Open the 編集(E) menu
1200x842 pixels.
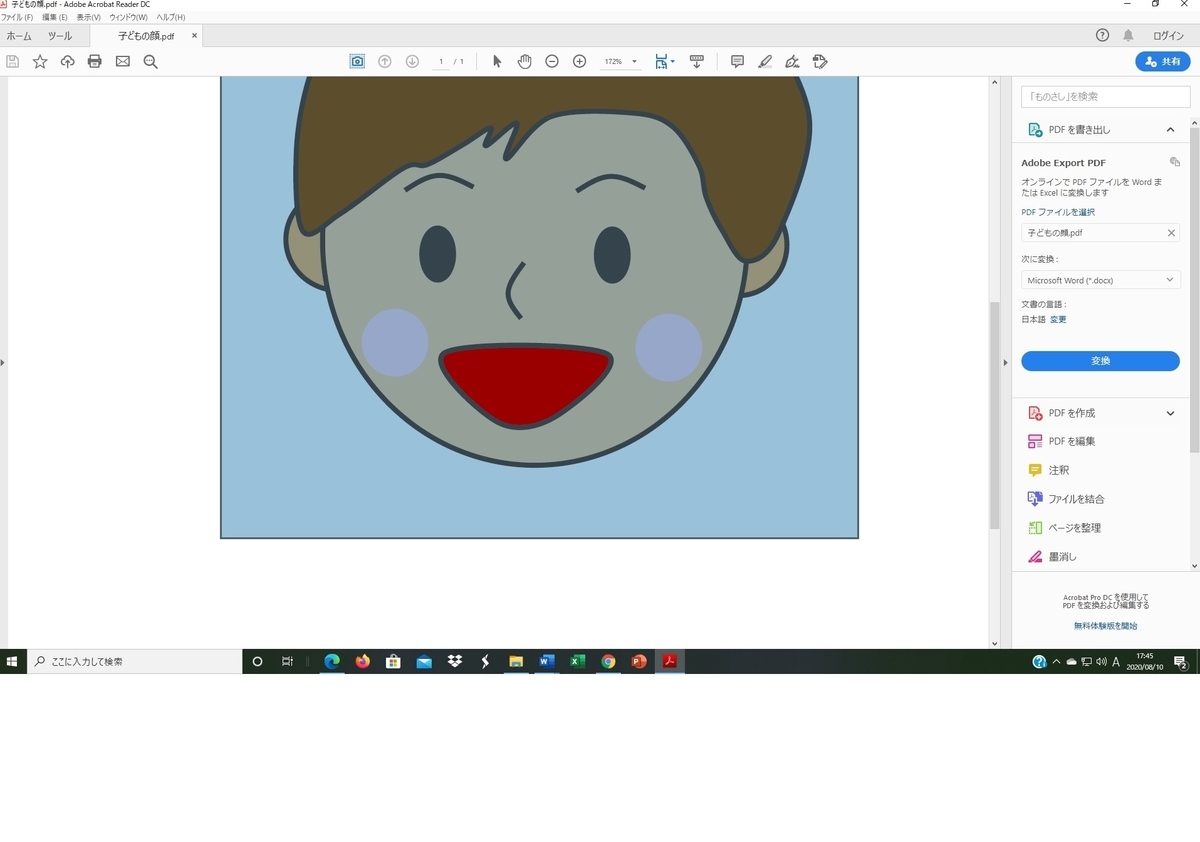[55, 18]
